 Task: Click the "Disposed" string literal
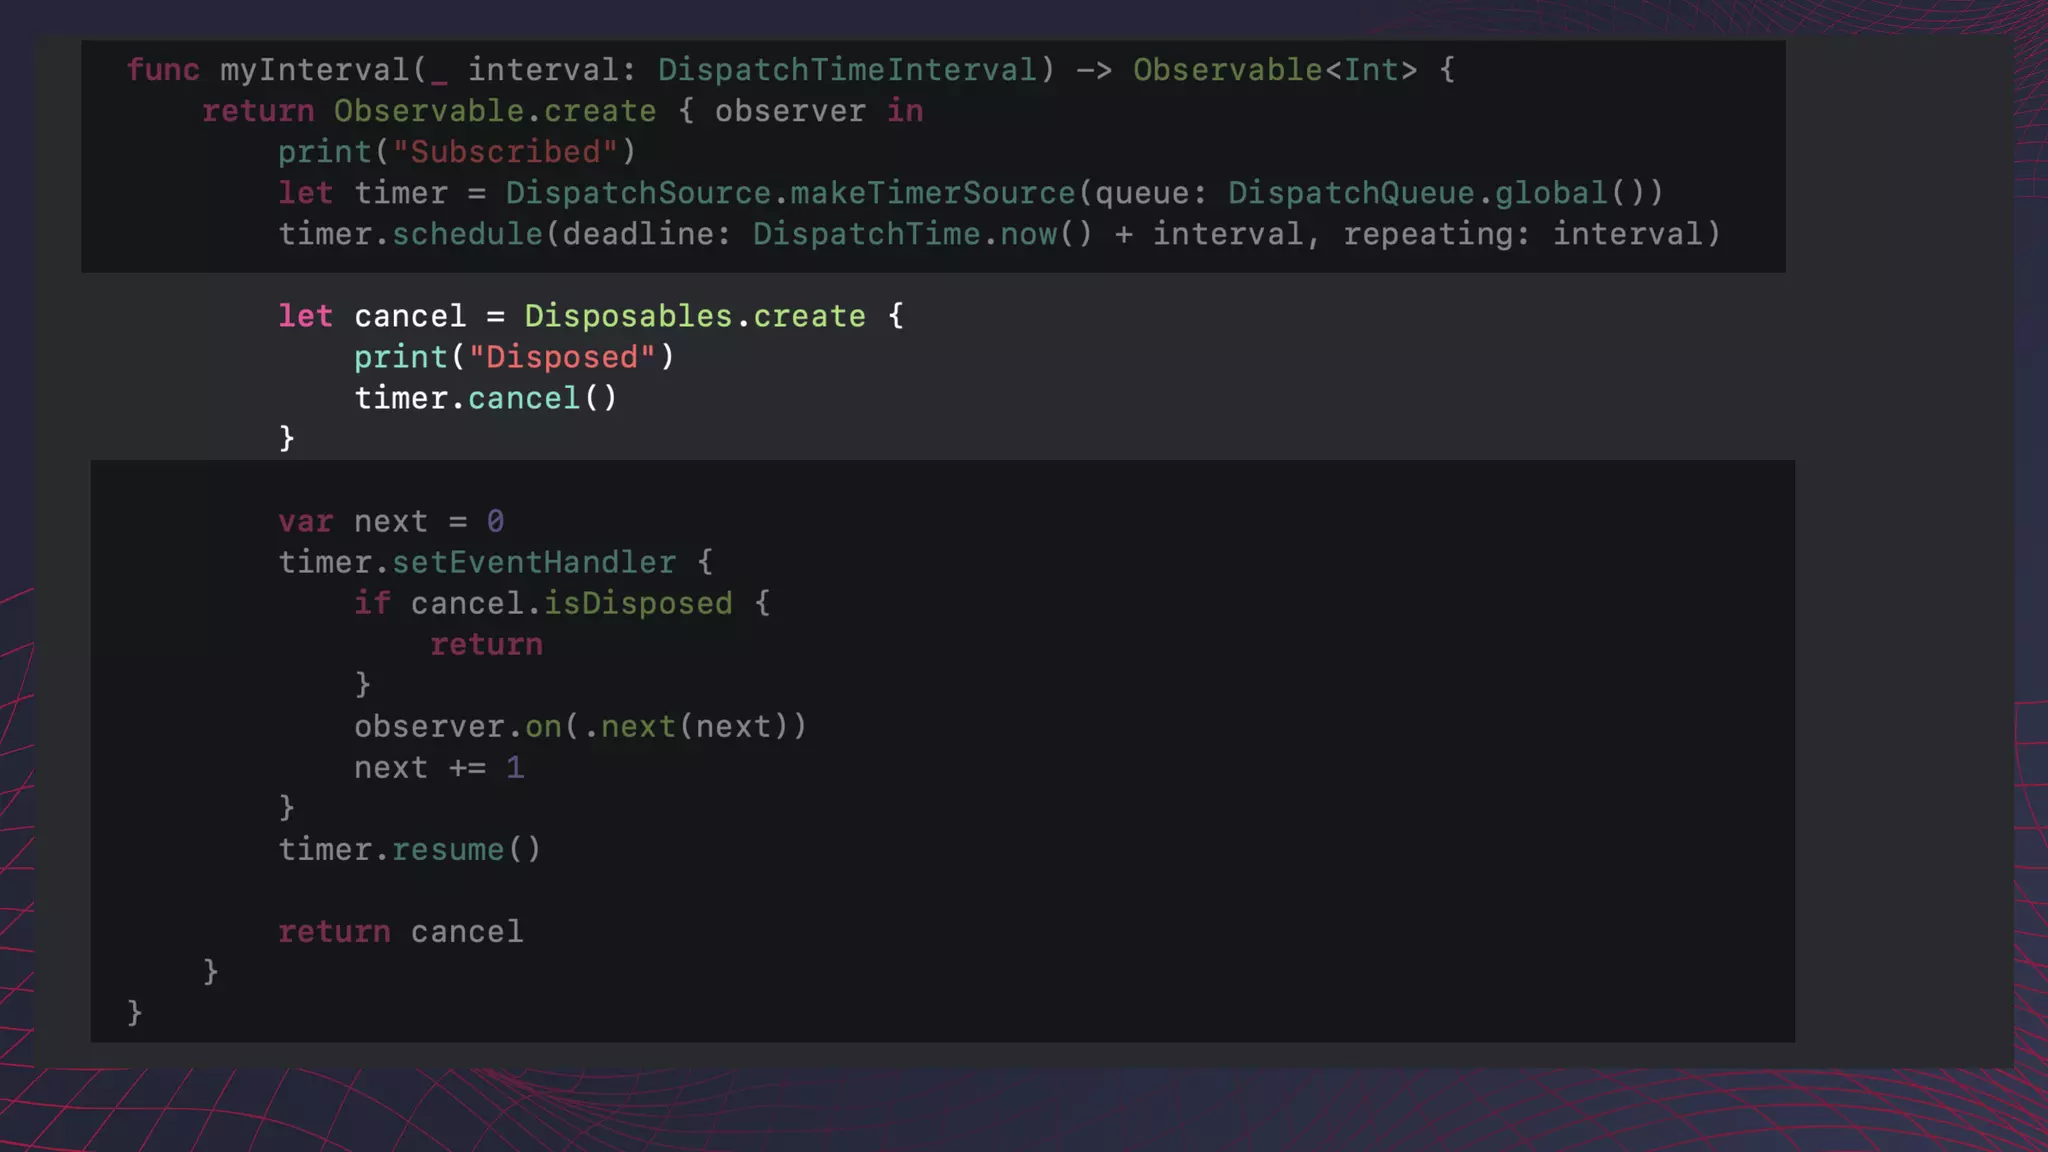click(x=562, y=357)
